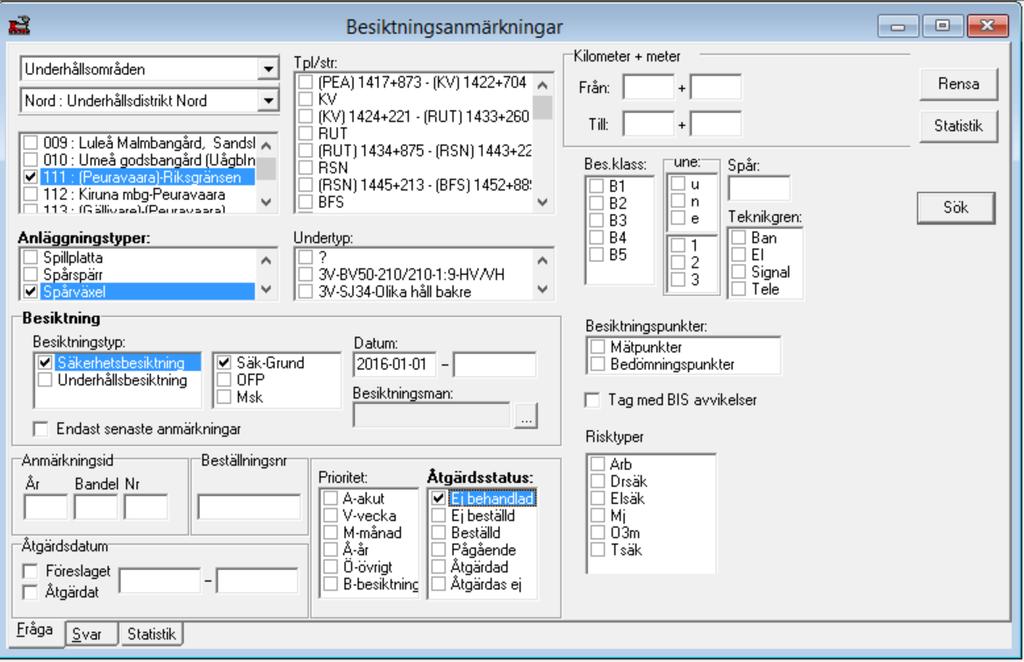Check Föreslaget under Åtgärdsdatum
Viewport: 1024px width, 662px height.
pyautogui.click(x=29, y=571)
